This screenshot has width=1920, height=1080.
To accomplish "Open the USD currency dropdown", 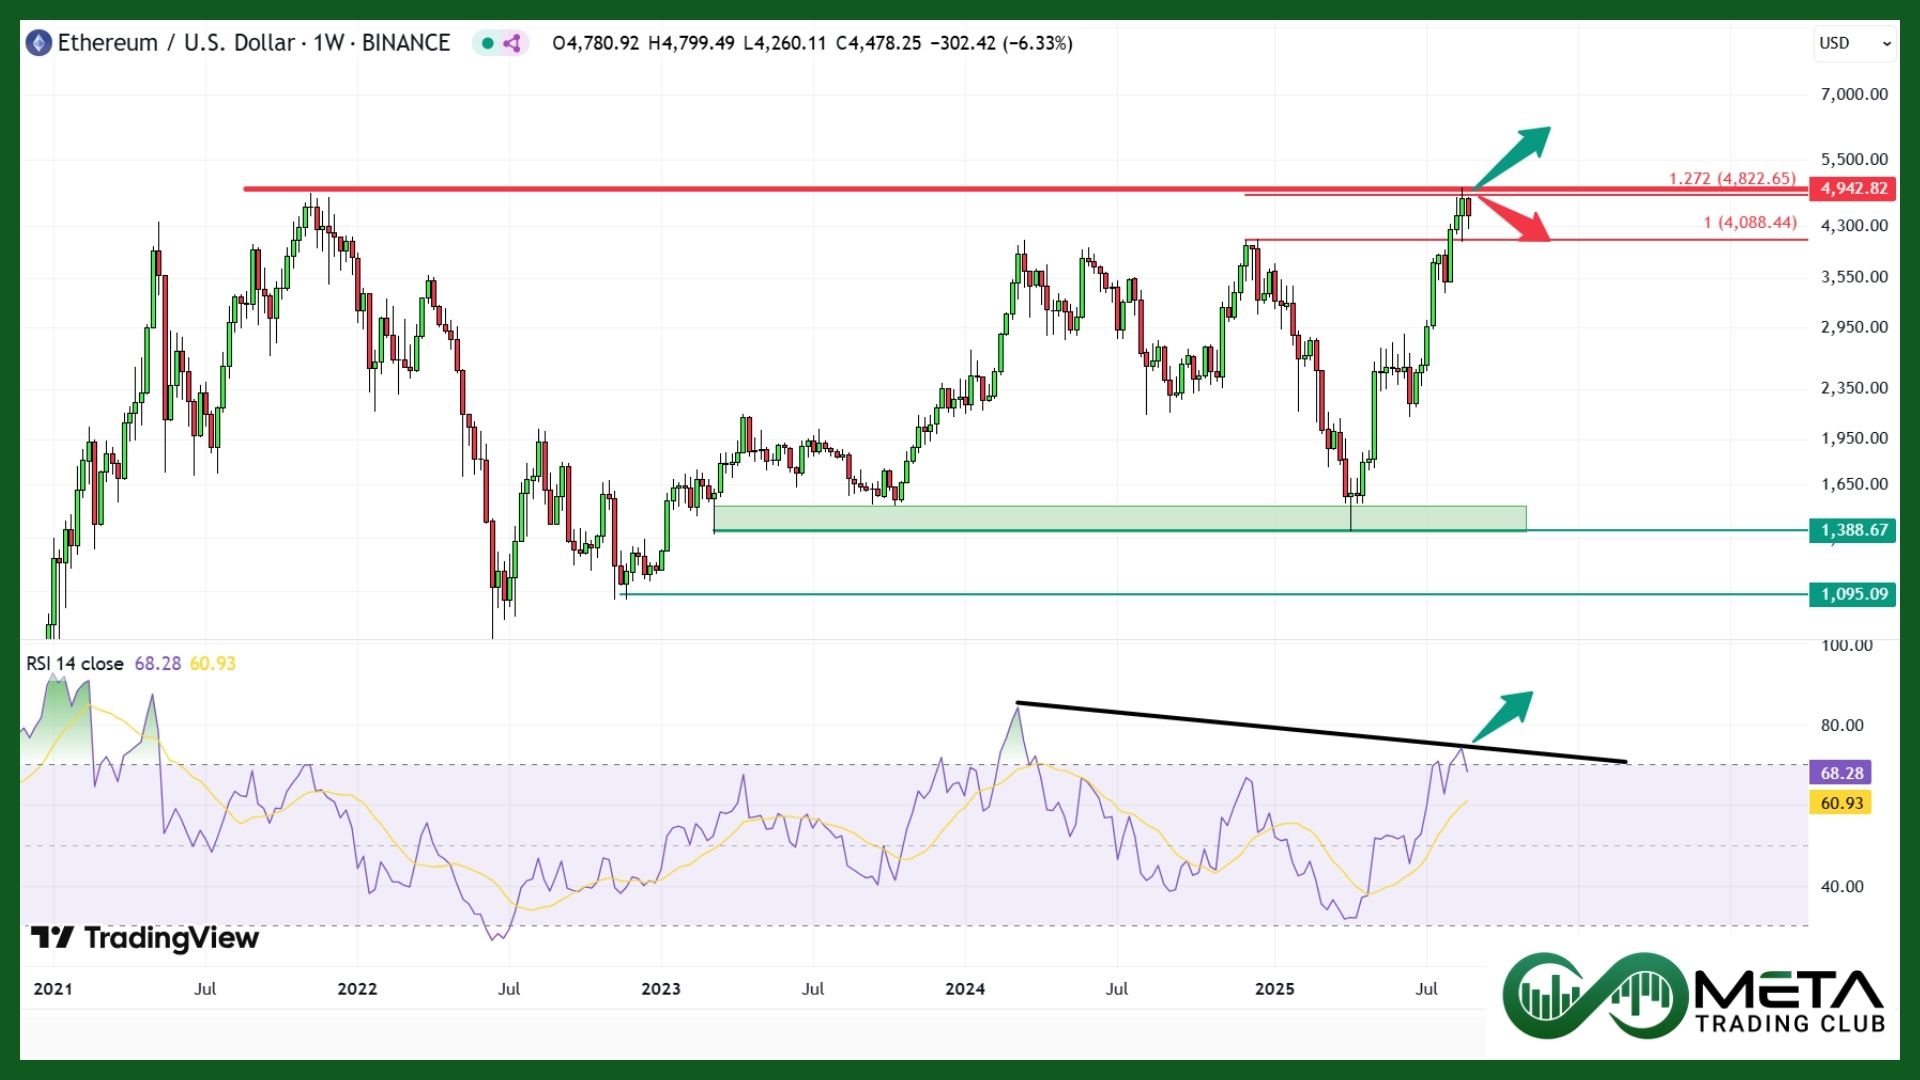I will [1855, 43].
